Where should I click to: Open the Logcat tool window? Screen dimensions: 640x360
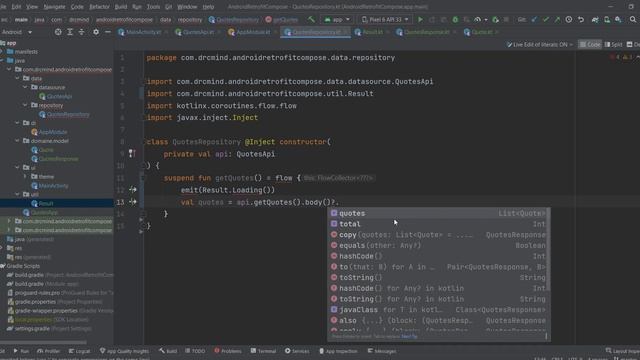80,351
